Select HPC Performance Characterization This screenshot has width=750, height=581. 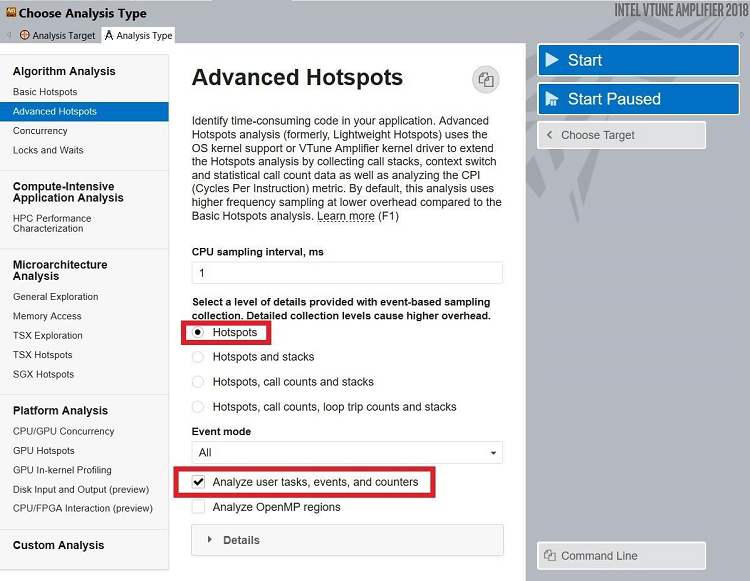52,223
